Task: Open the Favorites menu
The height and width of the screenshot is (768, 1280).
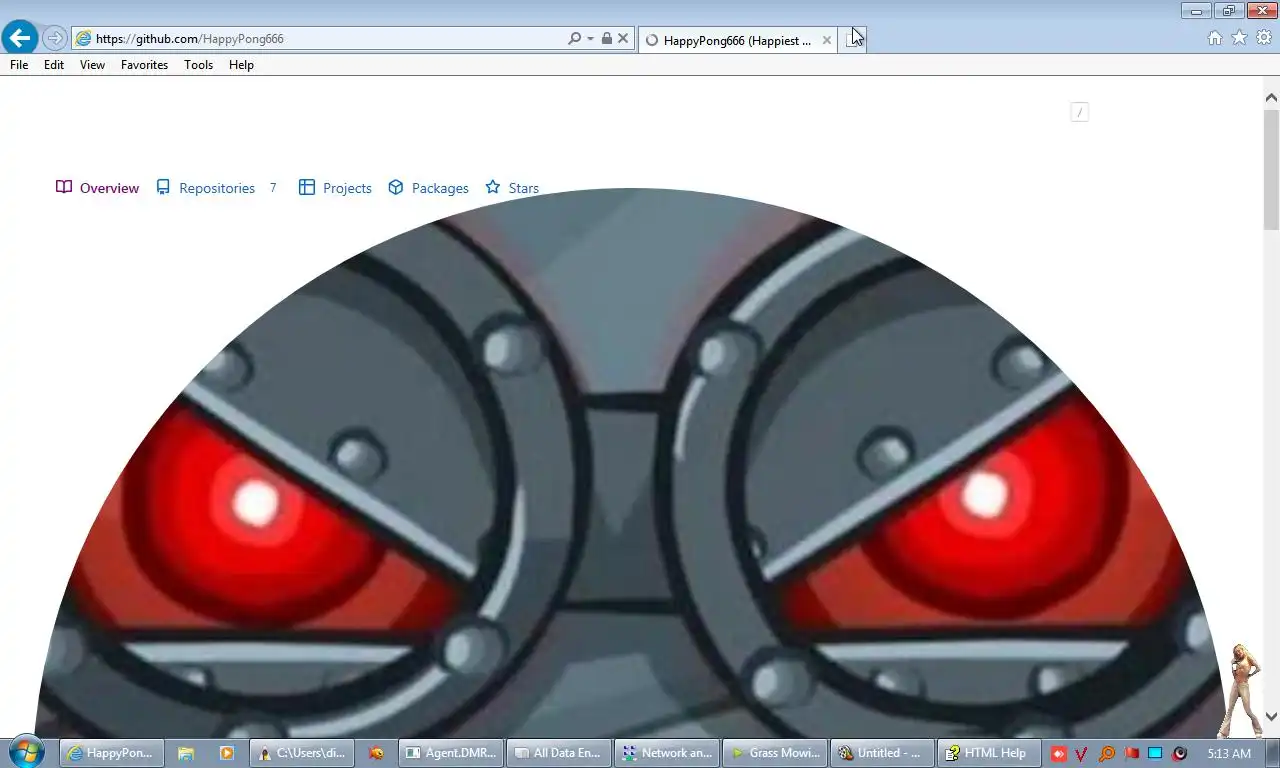Action: (144, 64)
